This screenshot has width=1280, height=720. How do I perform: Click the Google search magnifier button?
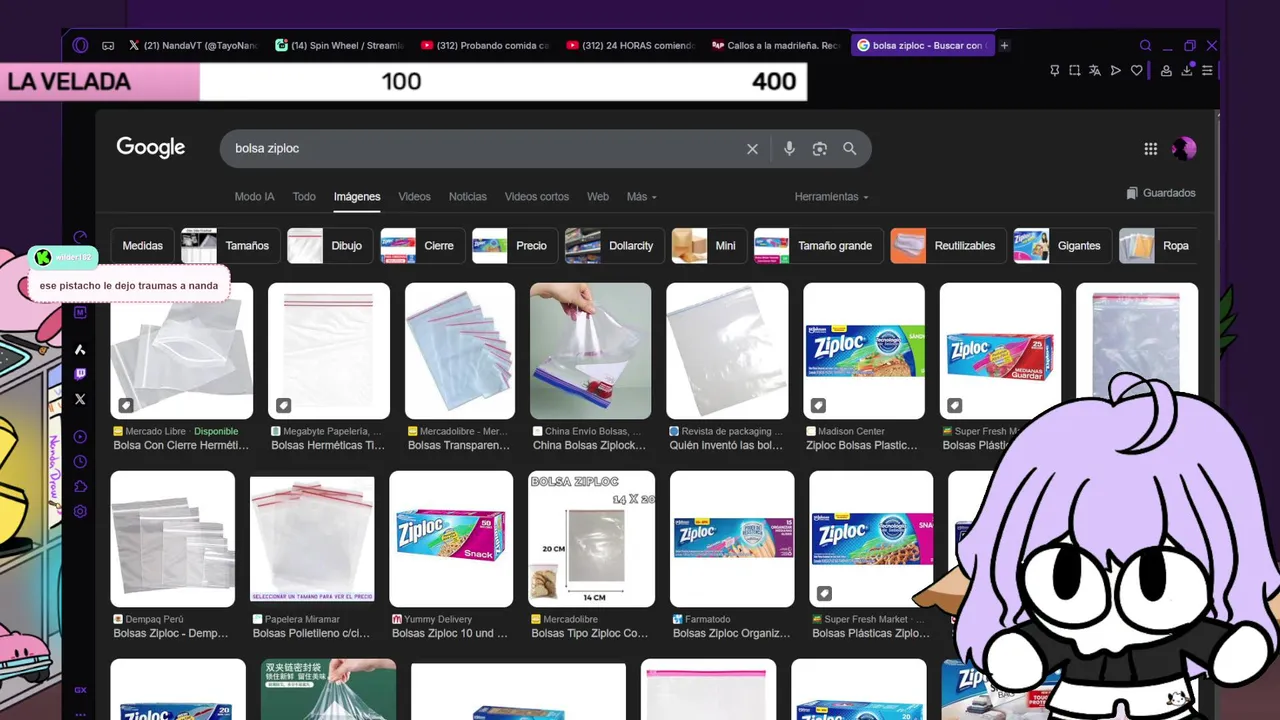(x=849, y=148)
